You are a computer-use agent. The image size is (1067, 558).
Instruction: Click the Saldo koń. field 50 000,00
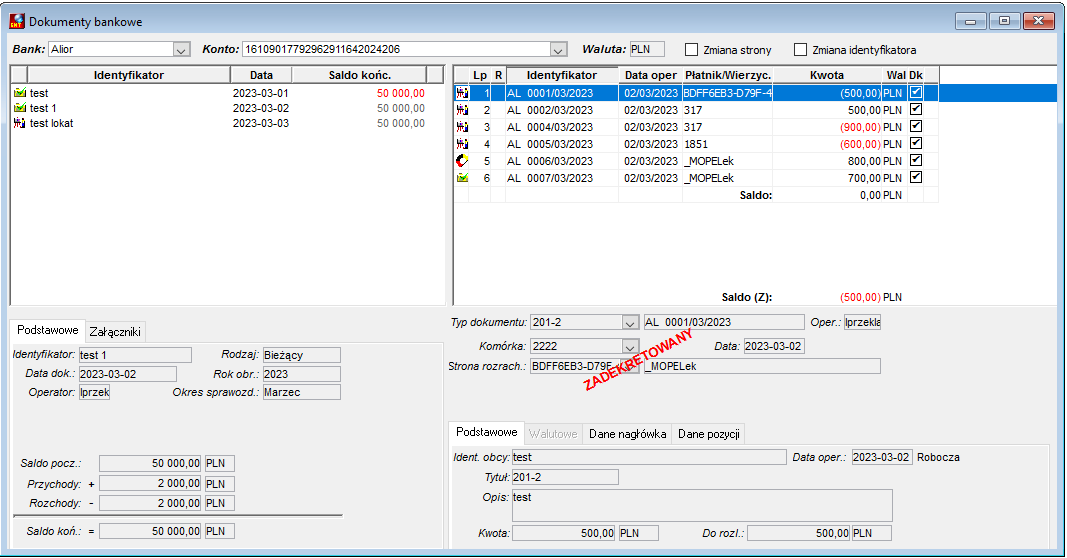point(150,531)
